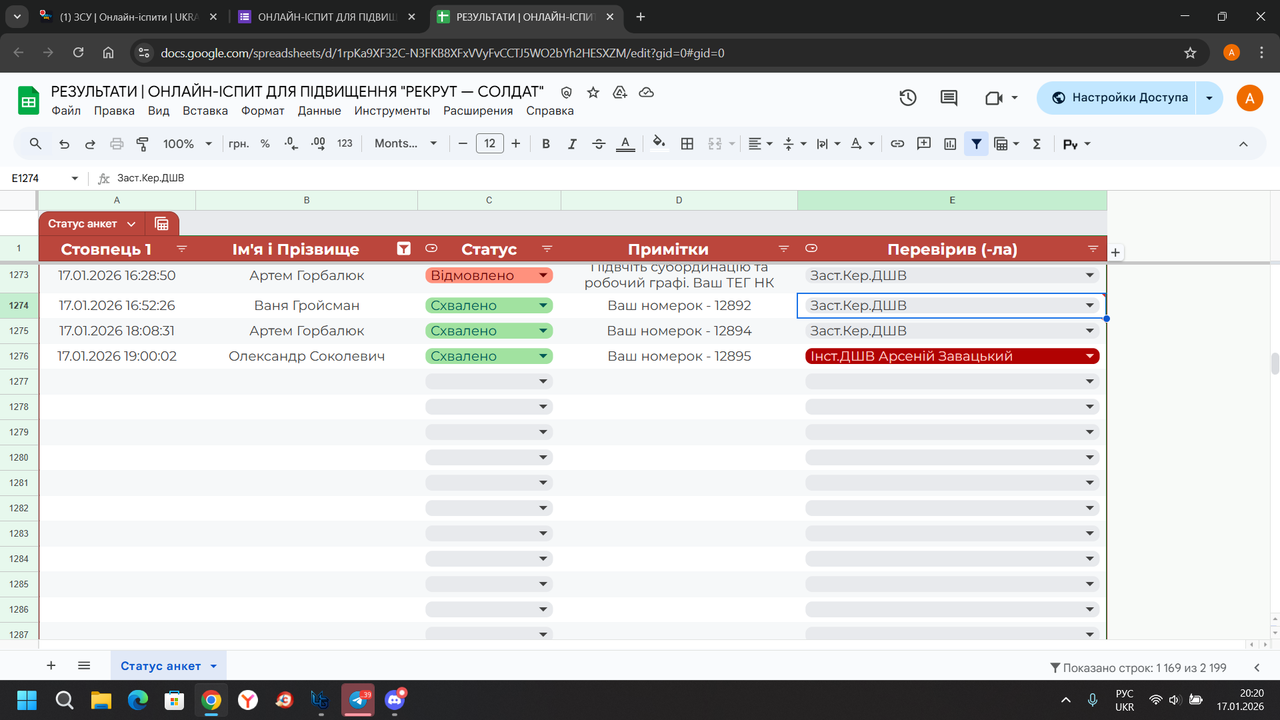Screen dimensions: 1280x720
Task: Open version history clock icon
Action: point(908,98)
